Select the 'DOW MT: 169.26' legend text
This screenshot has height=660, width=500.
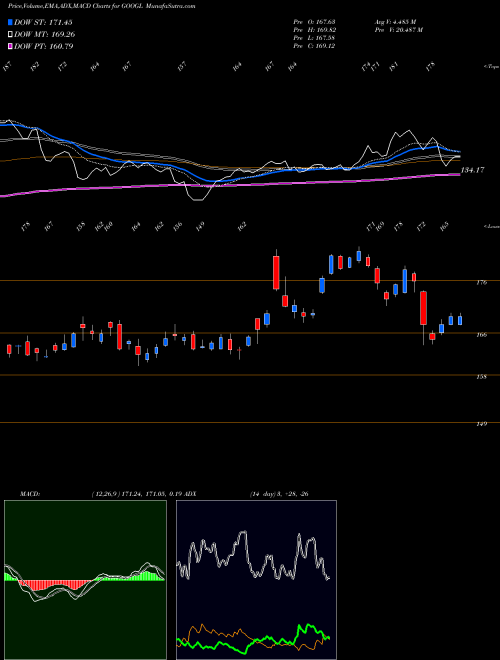(x=45, y=34)
